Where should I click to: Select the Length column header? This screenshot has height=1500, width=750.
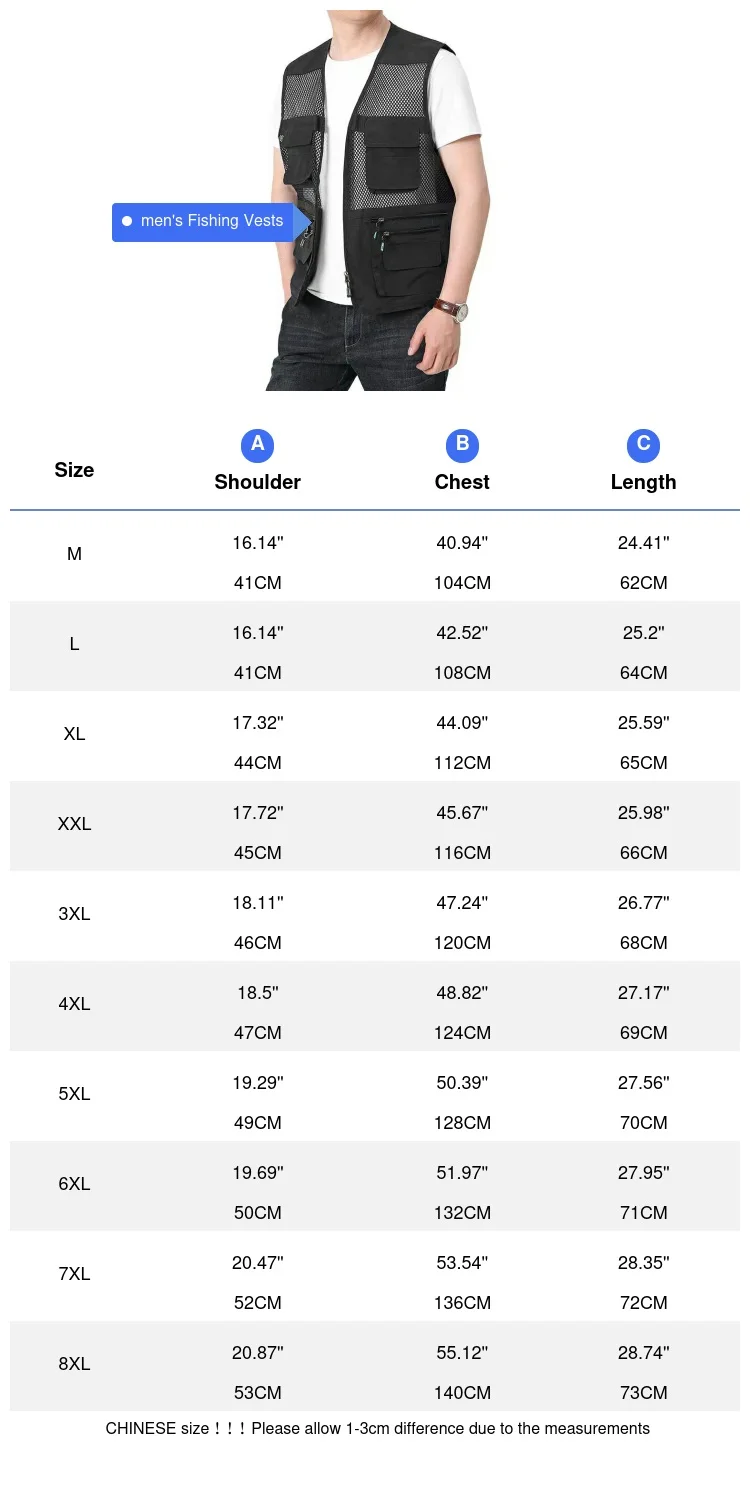pyautogui.click(x=643, y=482)
